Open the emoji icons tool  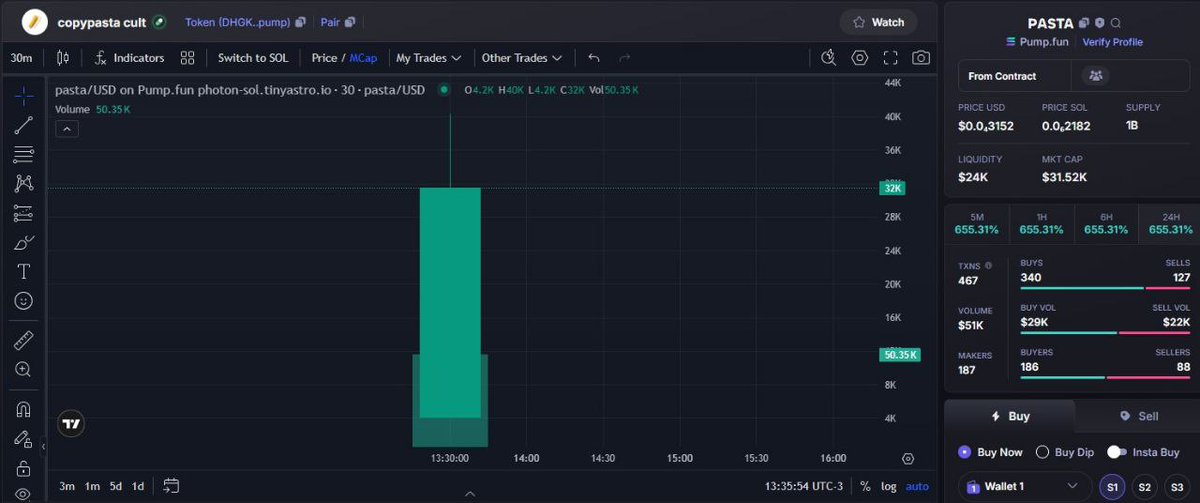click(x=24, y=300)
